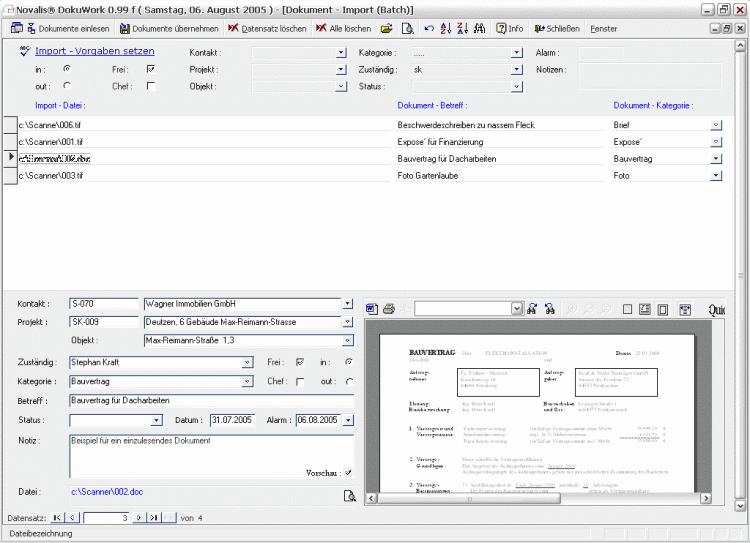750x543 pixels.
Task: Click the 'Dokumente einlesen' button
Action: point(60,29)
